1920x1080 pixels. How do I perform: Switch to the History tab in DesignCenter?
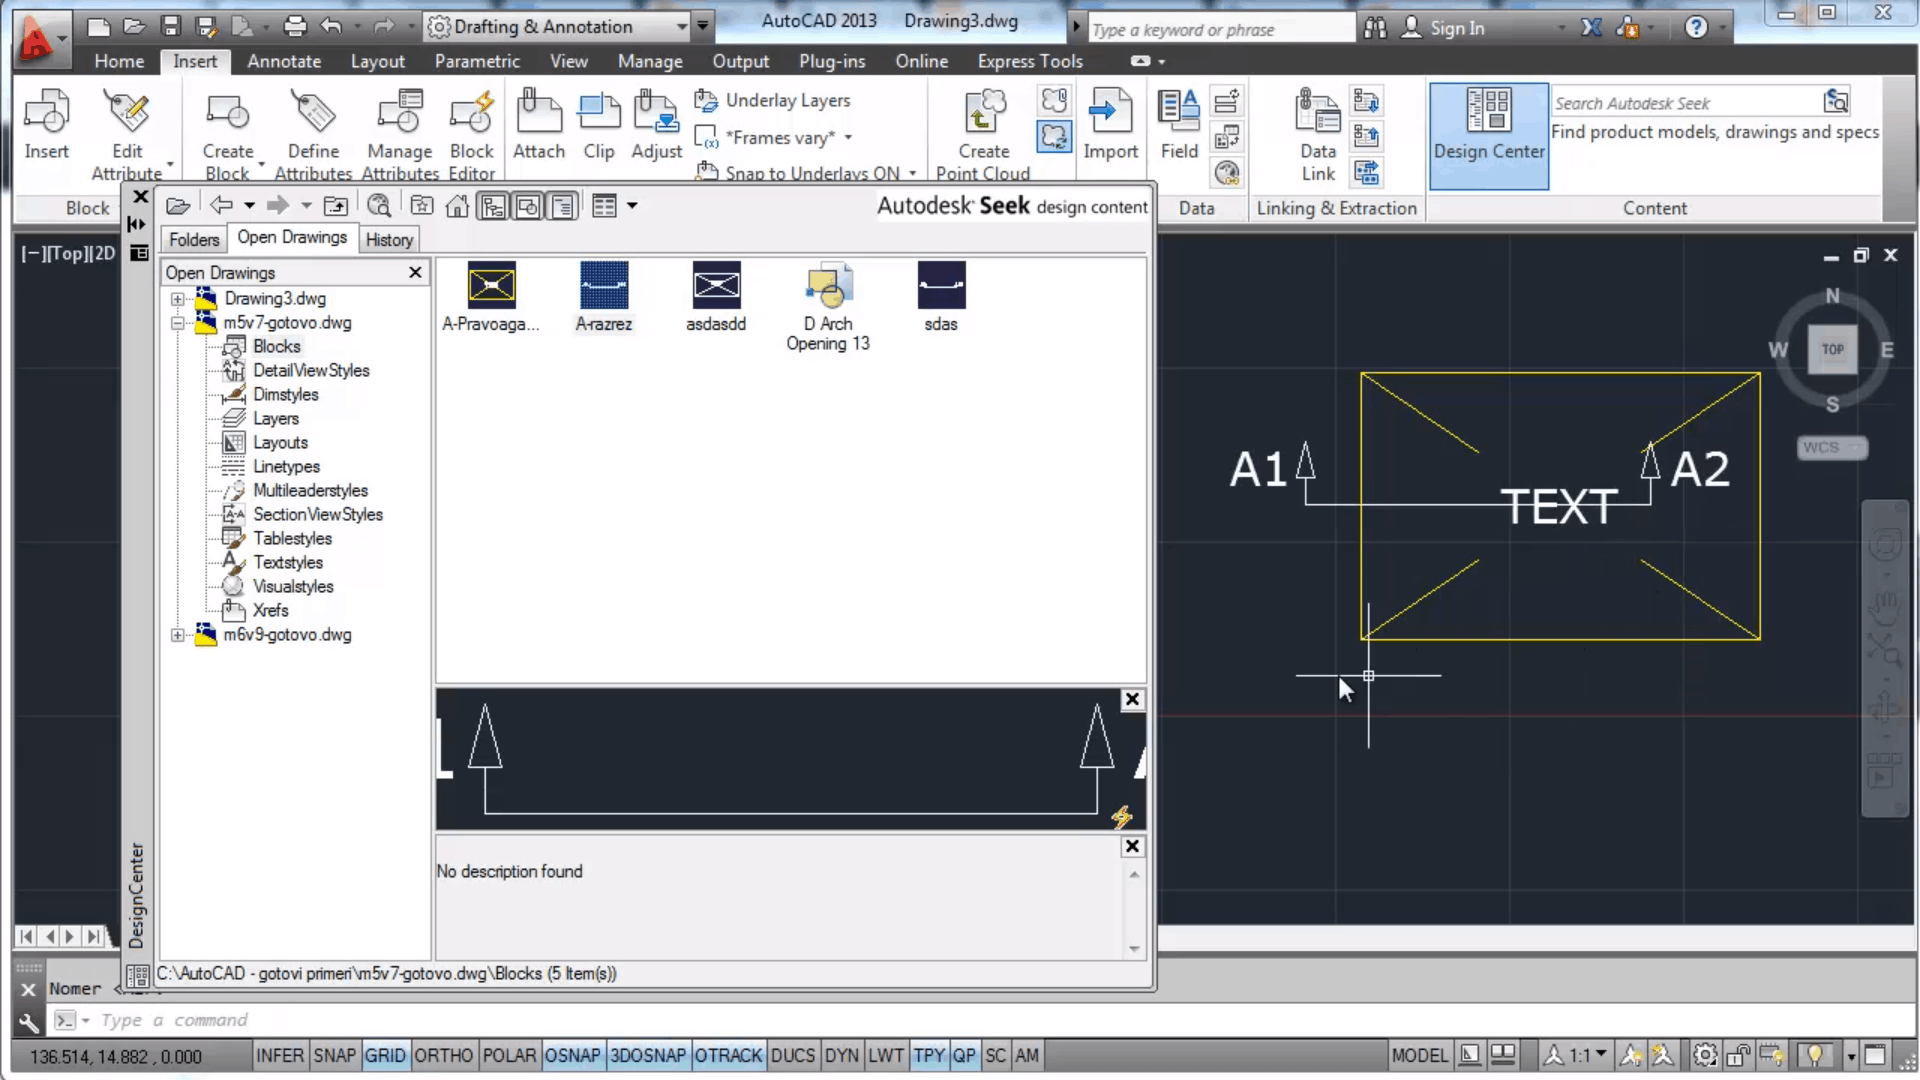pos(389,240)
